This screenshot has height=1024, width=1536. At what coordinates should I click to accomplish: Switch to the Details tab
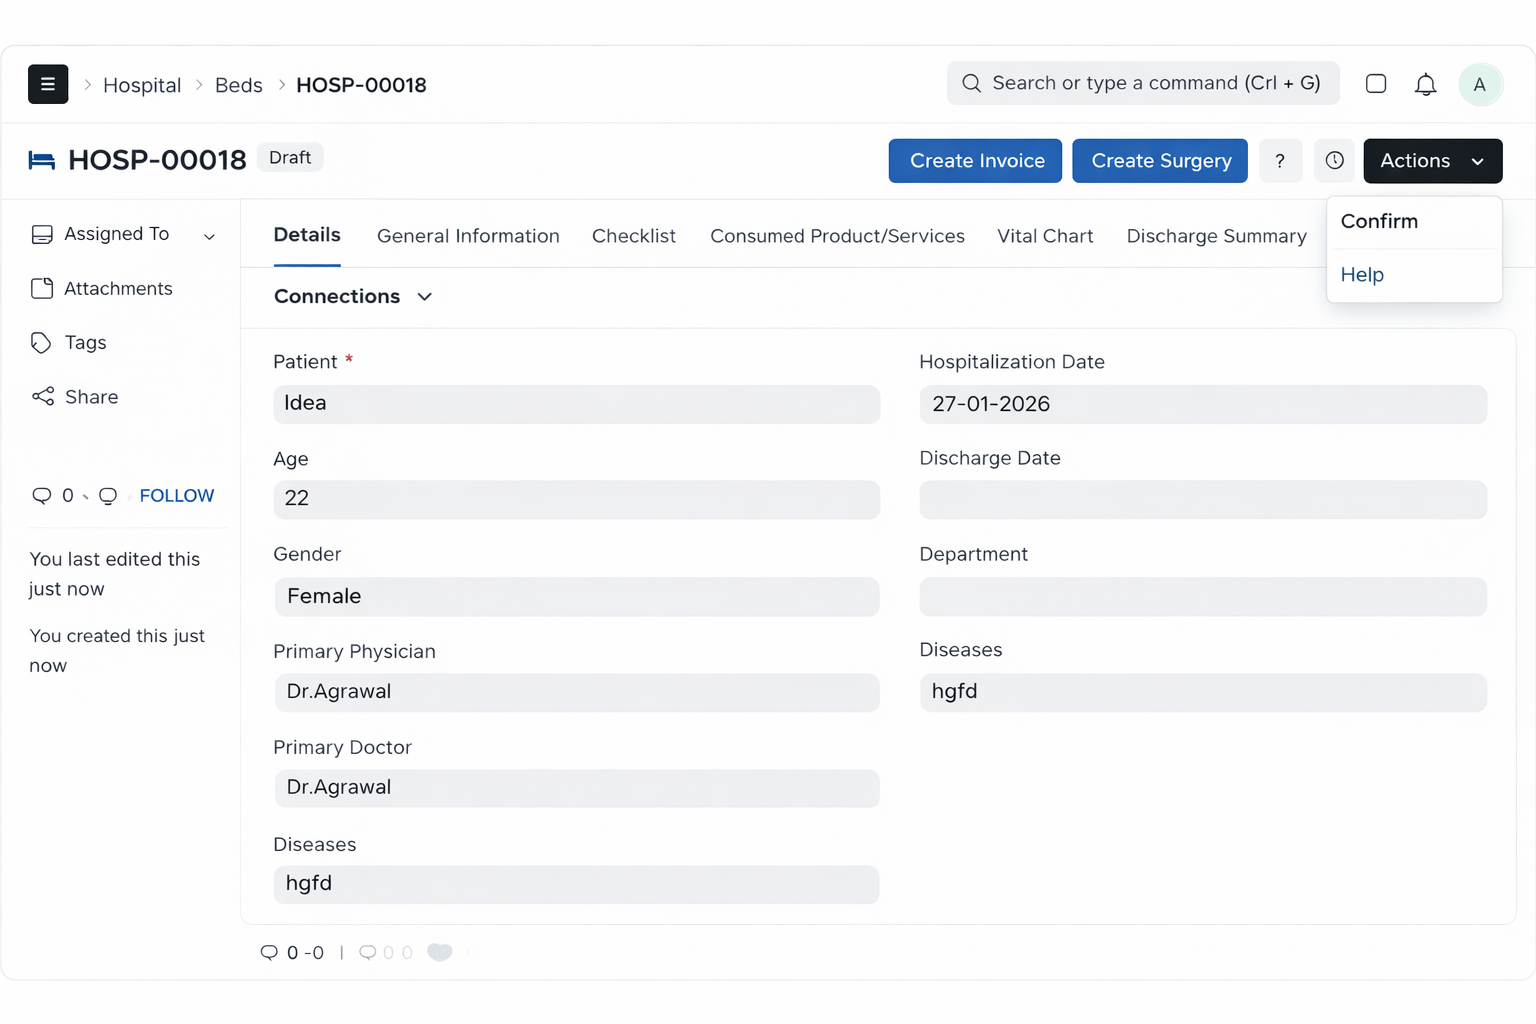[x=307, y=235]
